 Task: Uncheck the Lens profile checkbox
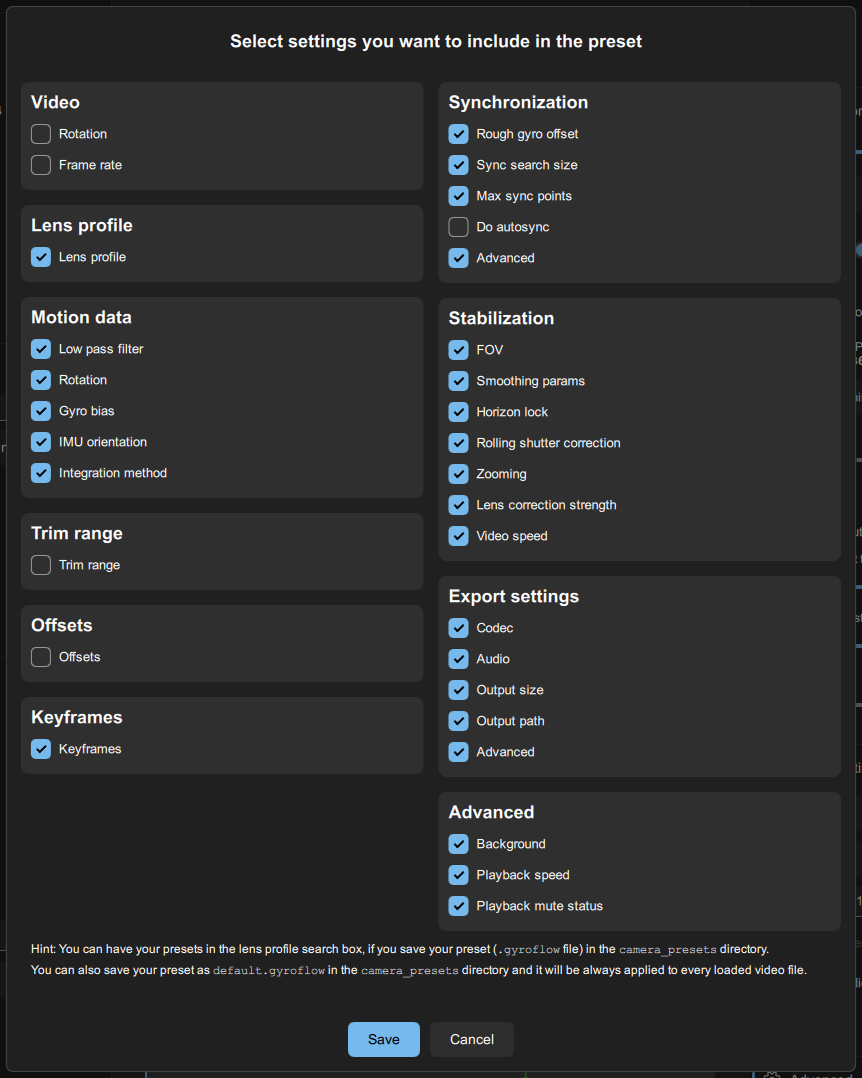point(41,257)
